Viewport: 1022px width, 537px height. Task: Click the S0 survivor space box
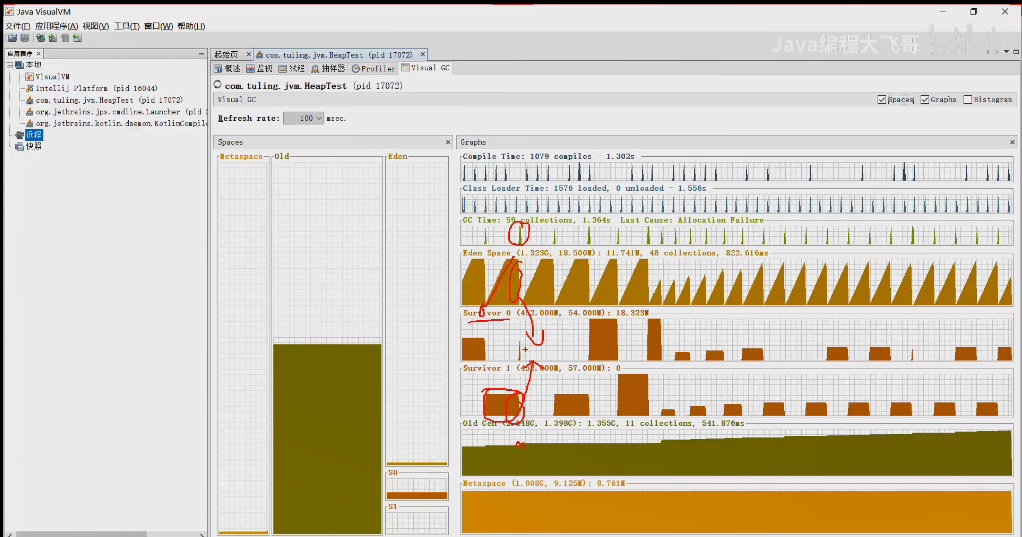pyautogui.click(x=417, y=487)
